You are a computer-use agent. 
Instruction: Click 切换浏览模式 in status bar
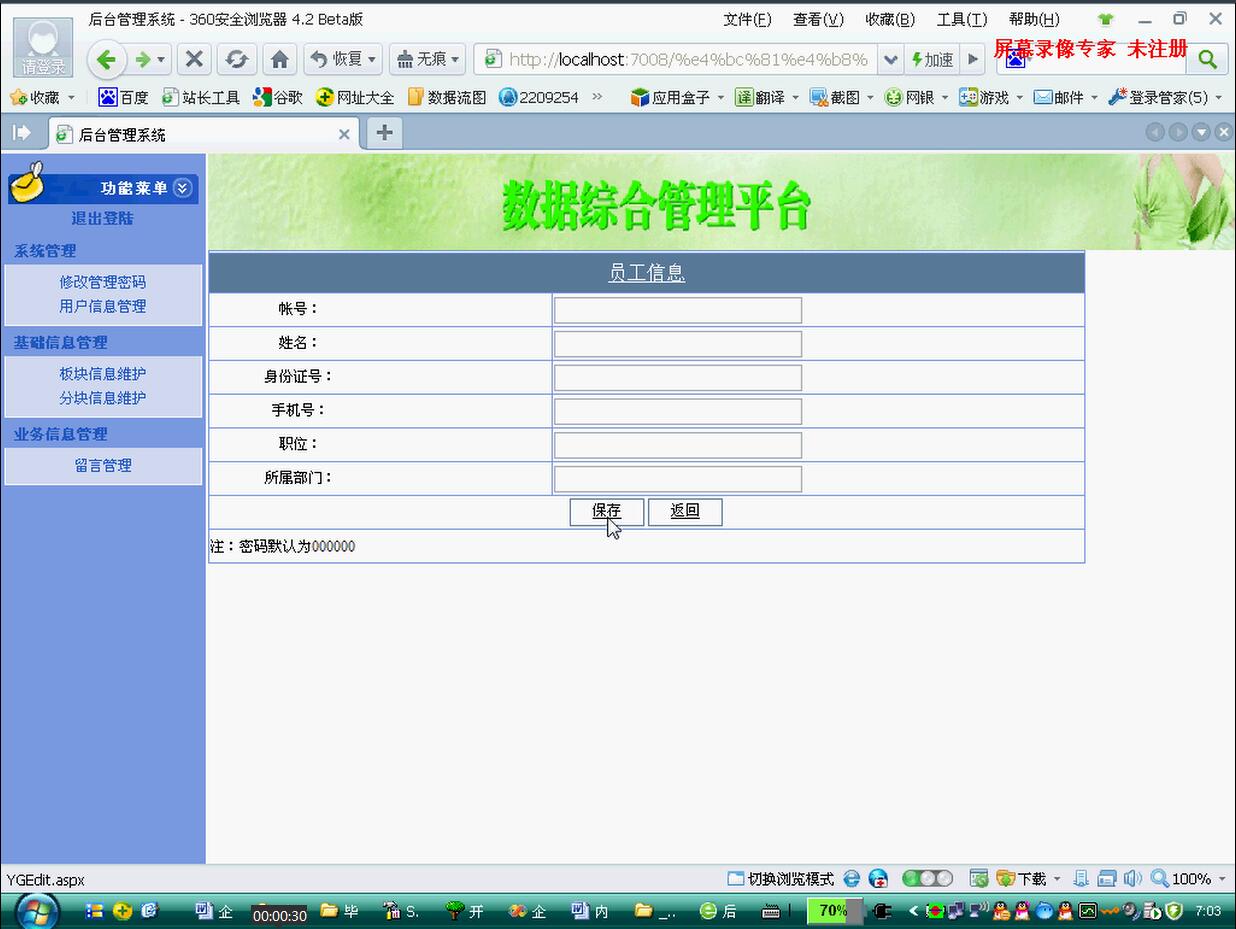[x=780, y=879]
